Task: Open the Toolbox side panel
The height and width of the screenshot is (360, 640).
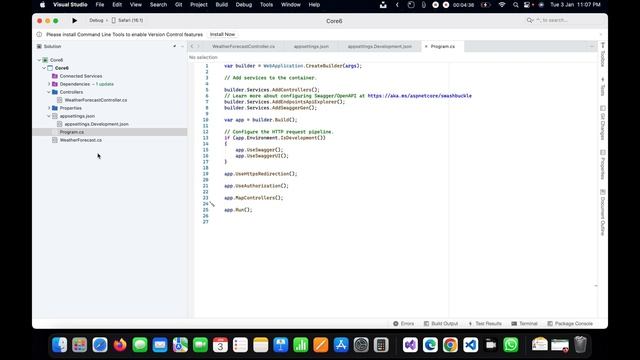Action: [x=602, y=55]
